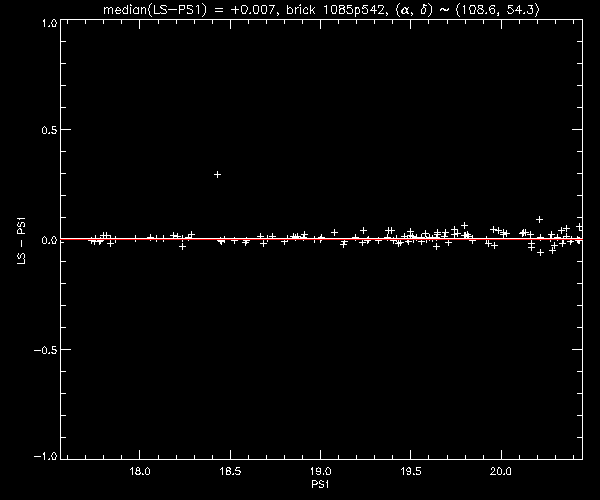Image resolution: width=600 pixels, height=500 pixels.
Task: Click the y-axis label LS − PS1
Action: (x=21, y=240)
